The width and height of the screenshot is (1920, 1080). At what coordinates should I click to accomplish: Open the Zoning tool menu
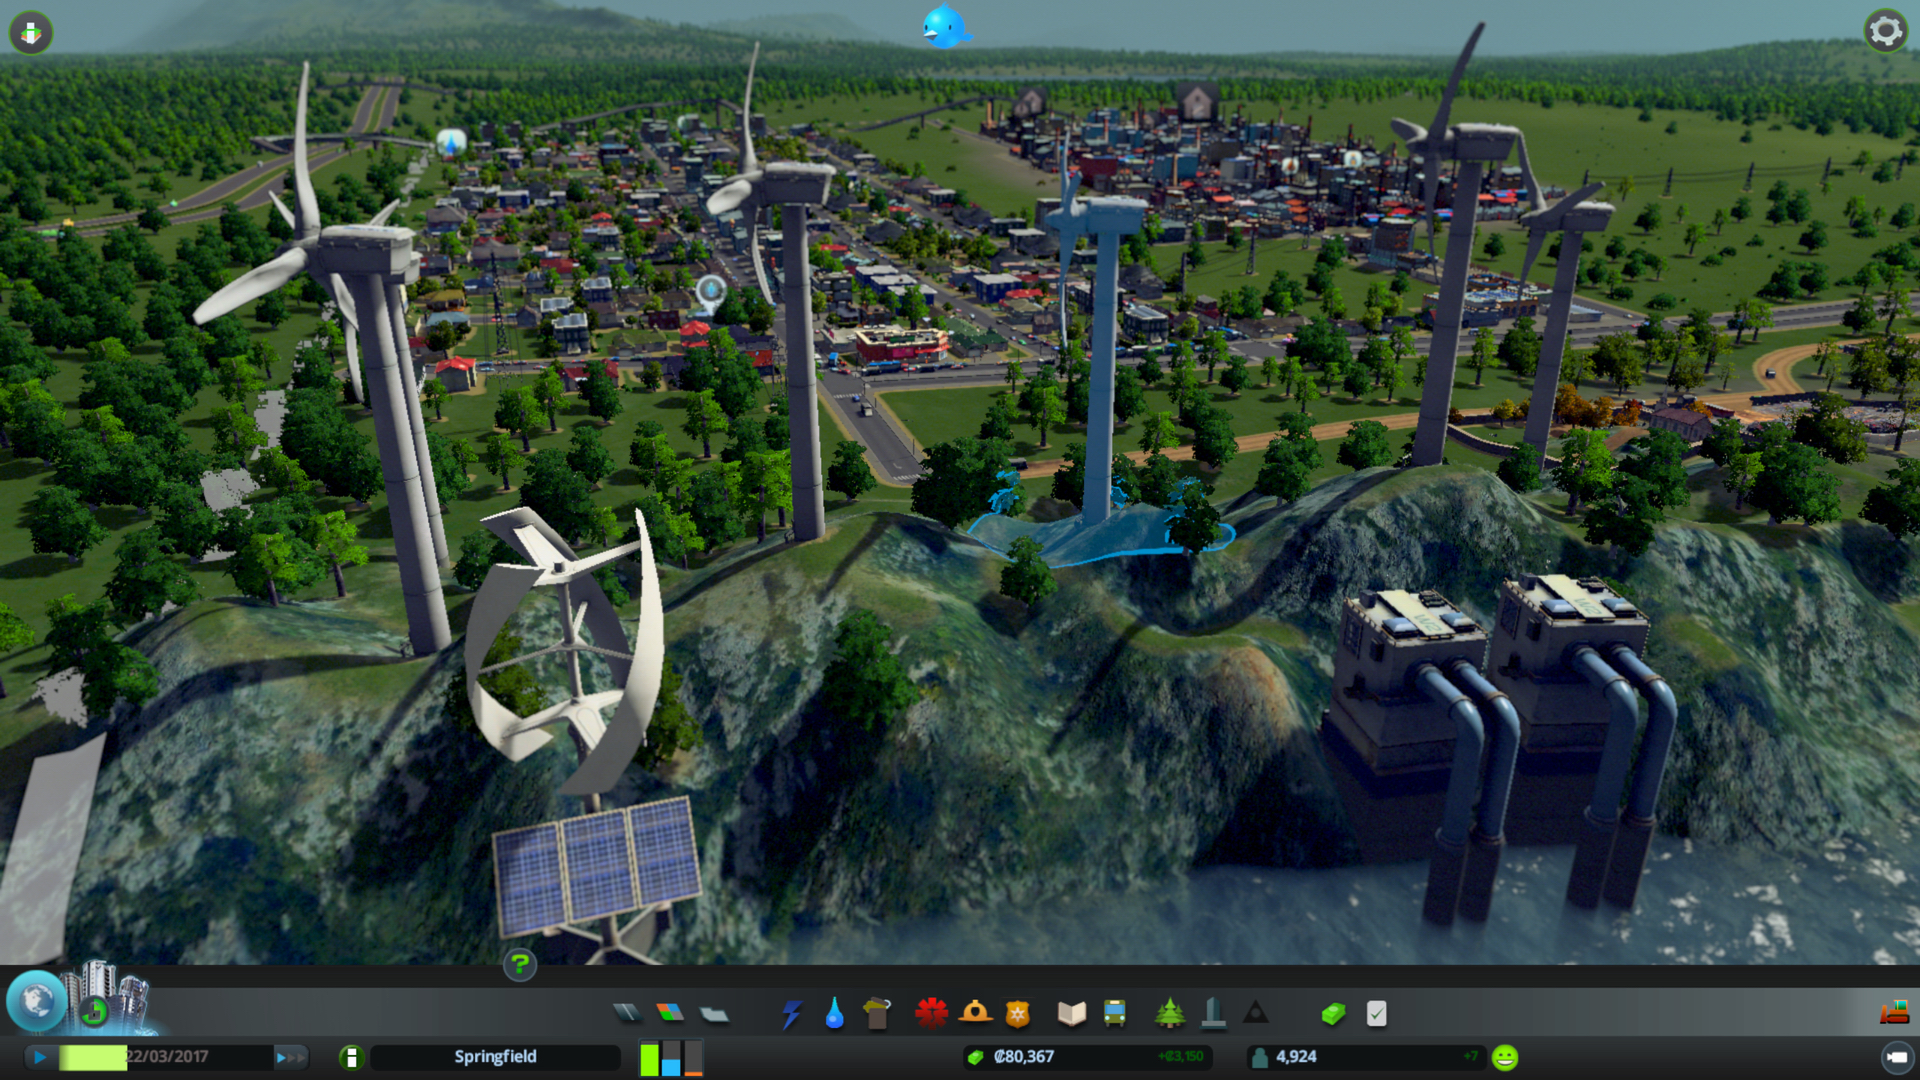tap(670, 1013)
